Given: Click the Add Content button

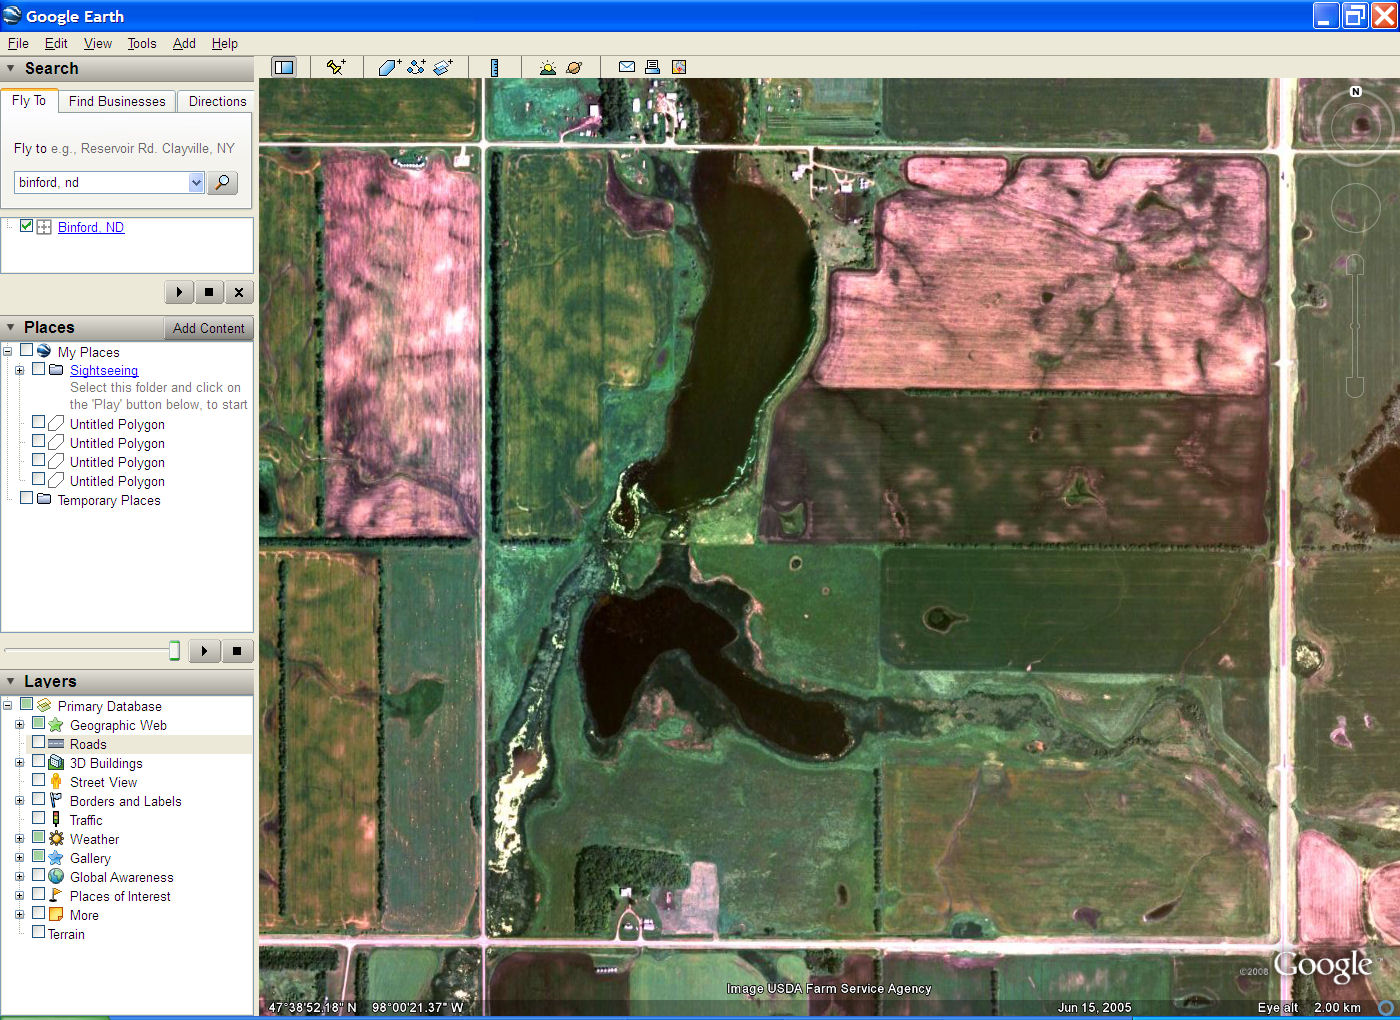Looking at the screenshot, I should 208,328.
